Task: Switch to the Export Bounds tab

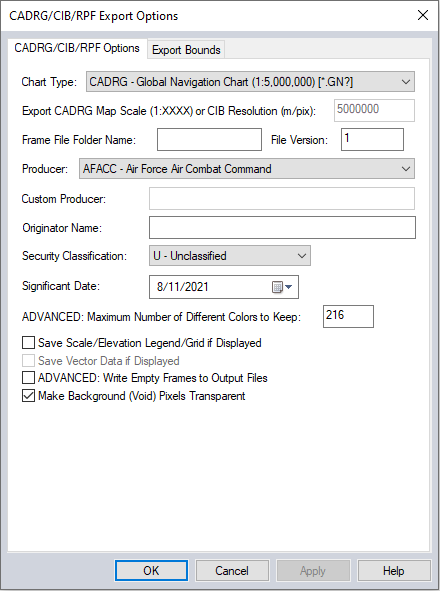Action: click(x=186, y=50)
